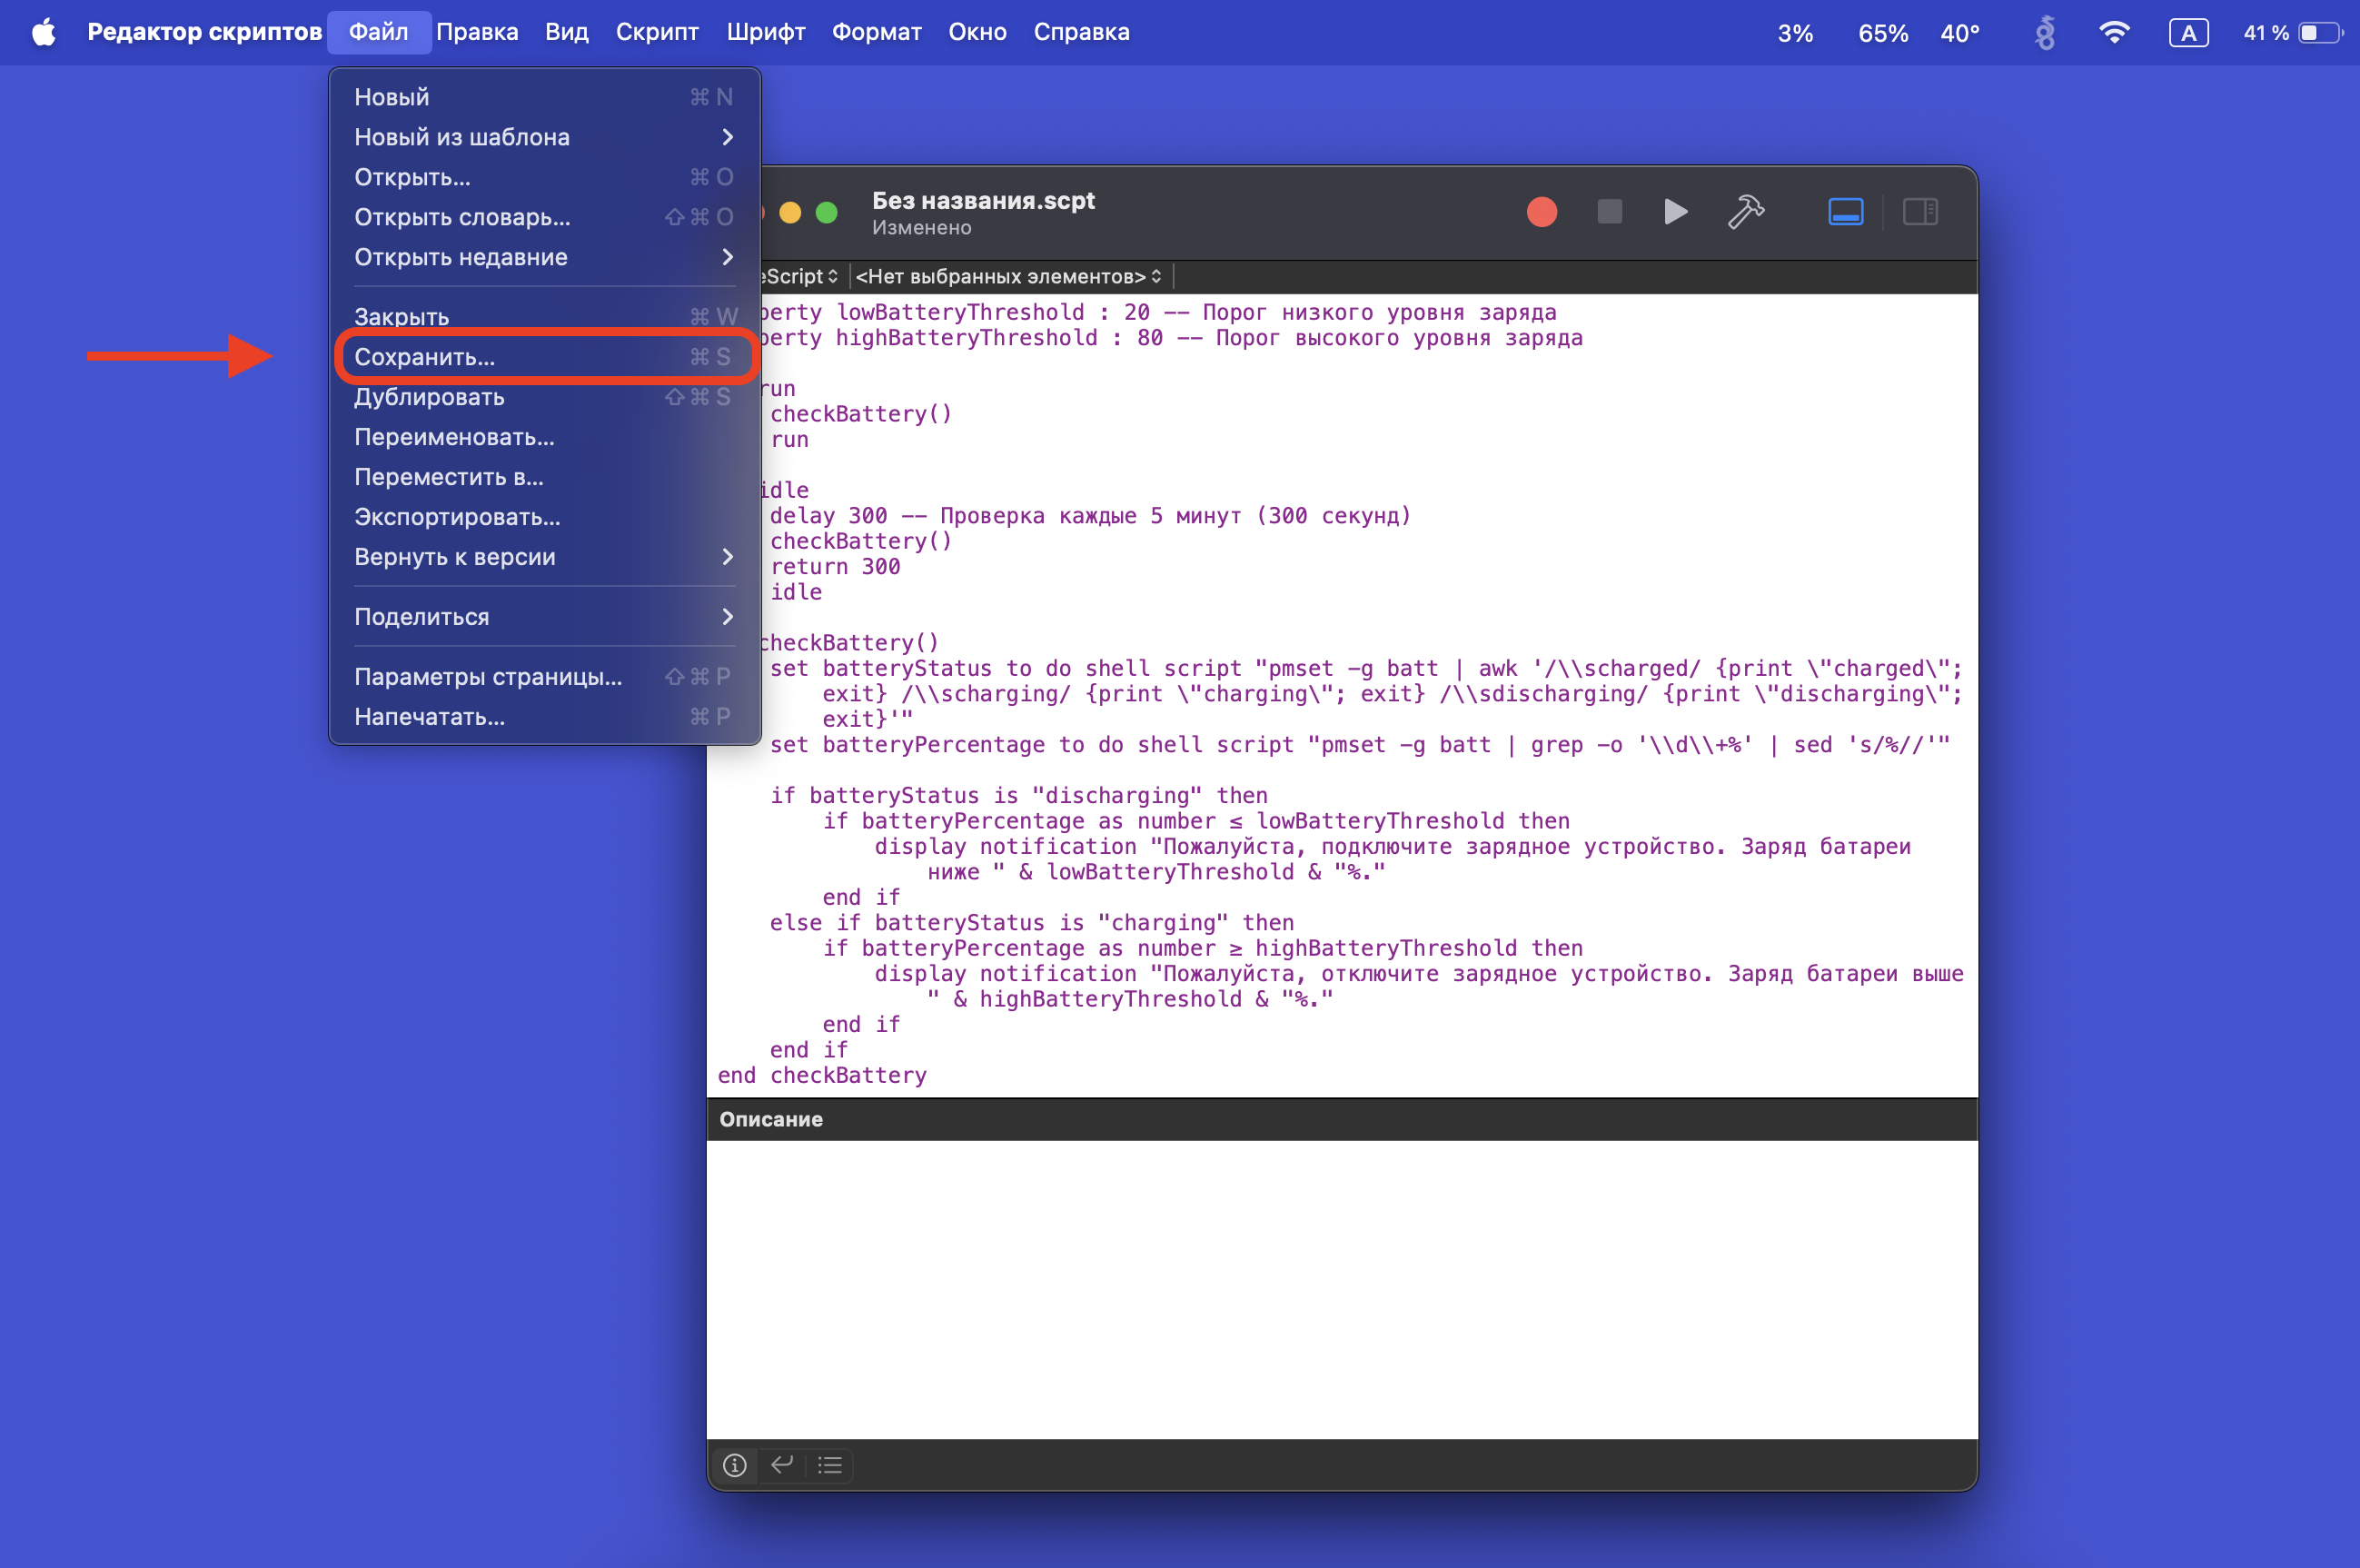Click 'Дублировать' menu entry
Viewport: 2360px width, 1568px height.
[430, 397]
